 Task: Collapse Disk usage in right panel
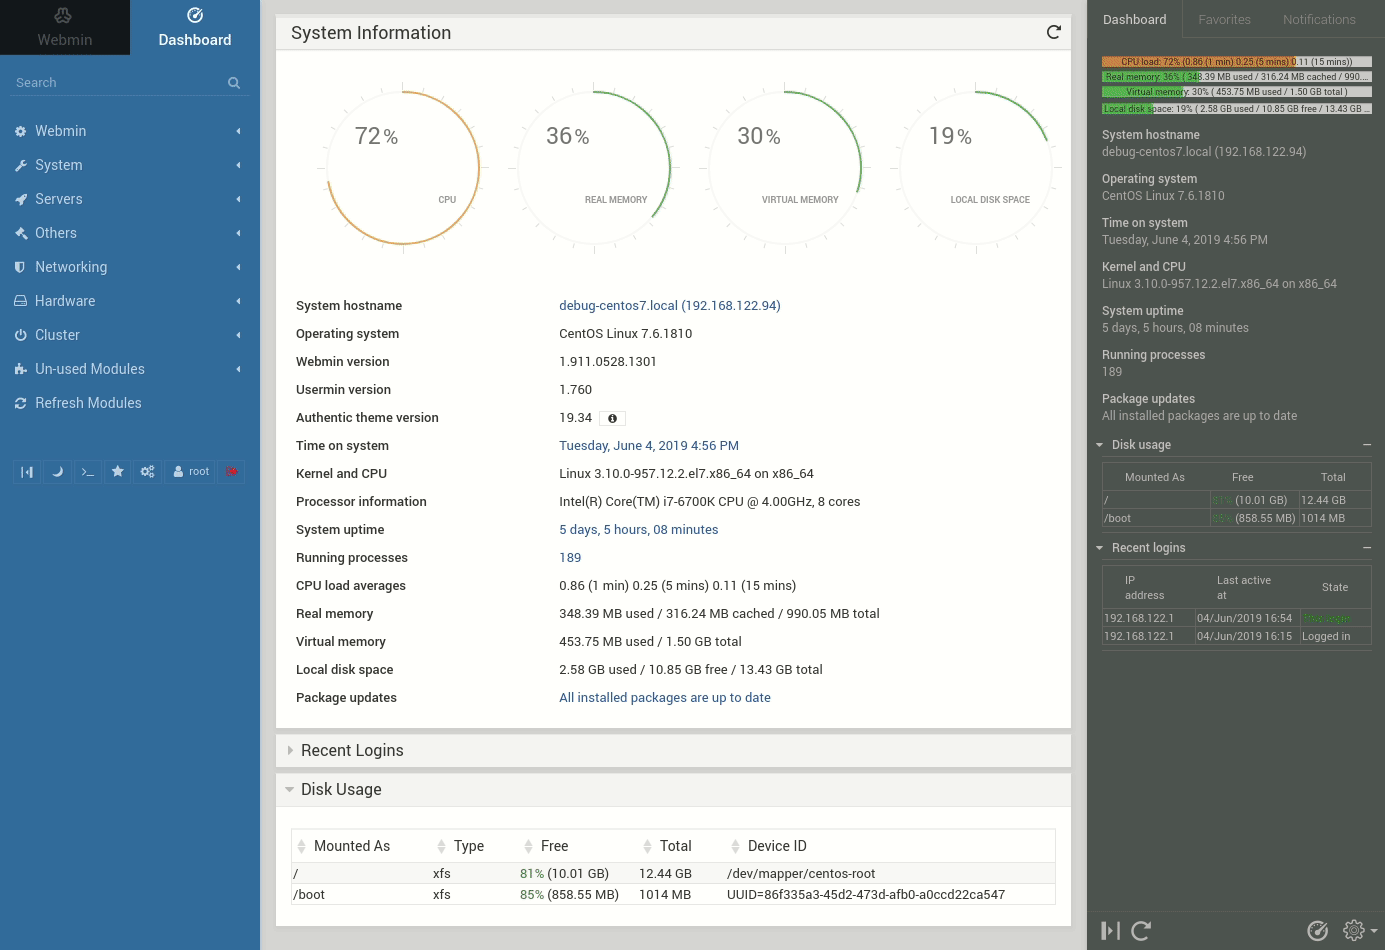(1141, 445)
